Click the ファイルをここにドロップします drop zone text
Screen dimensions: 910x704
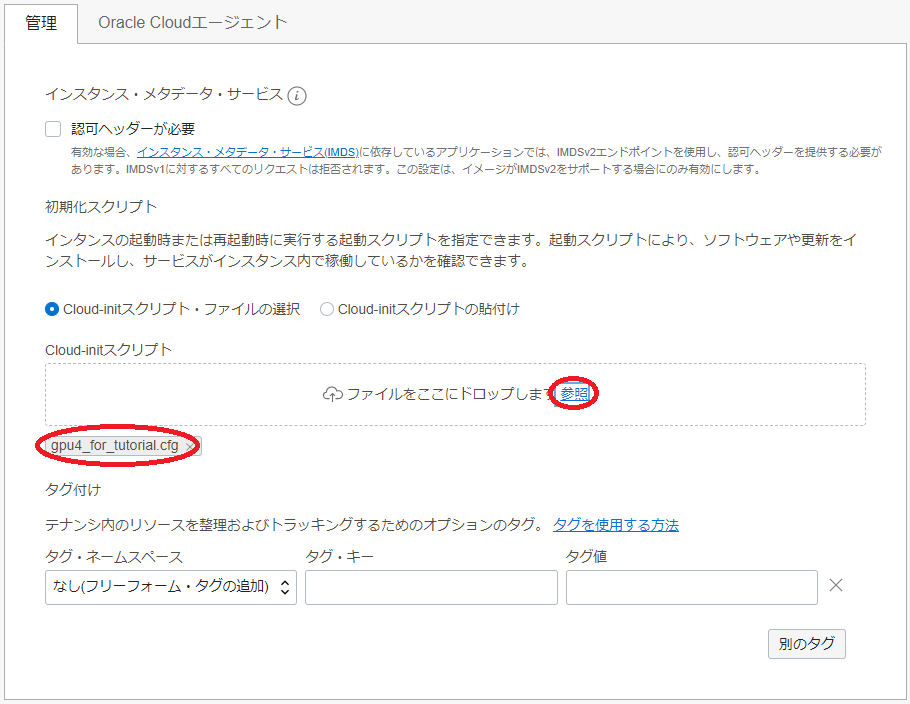[x=450, y=395]
